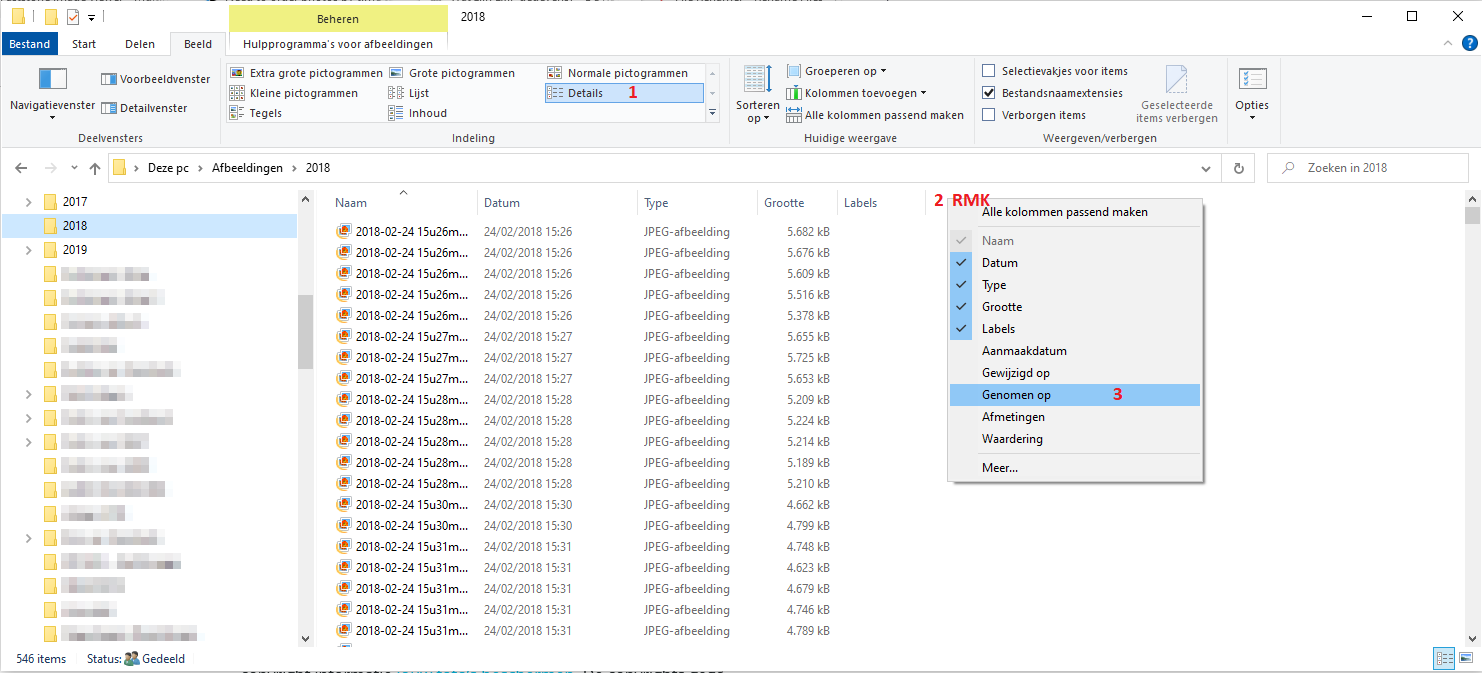Open the Groeperen op dropdown
1482x673 pixels.
pyautogui.click(x=837, y=71)
